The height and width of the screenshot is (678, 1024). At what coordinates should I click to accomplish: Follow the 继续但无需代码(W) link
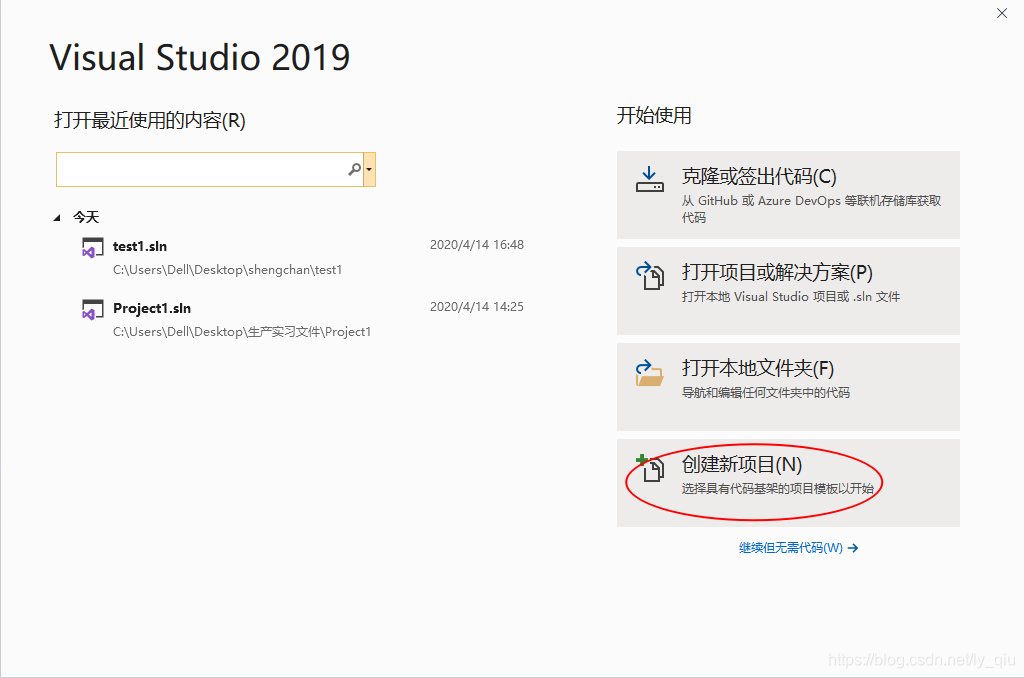(x=798, y=547)
